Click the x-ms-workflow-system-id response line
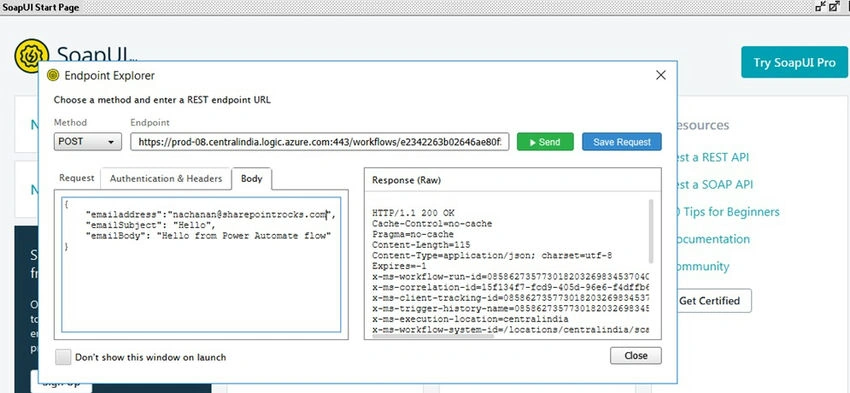850x393 pixels. coord(511,330)
